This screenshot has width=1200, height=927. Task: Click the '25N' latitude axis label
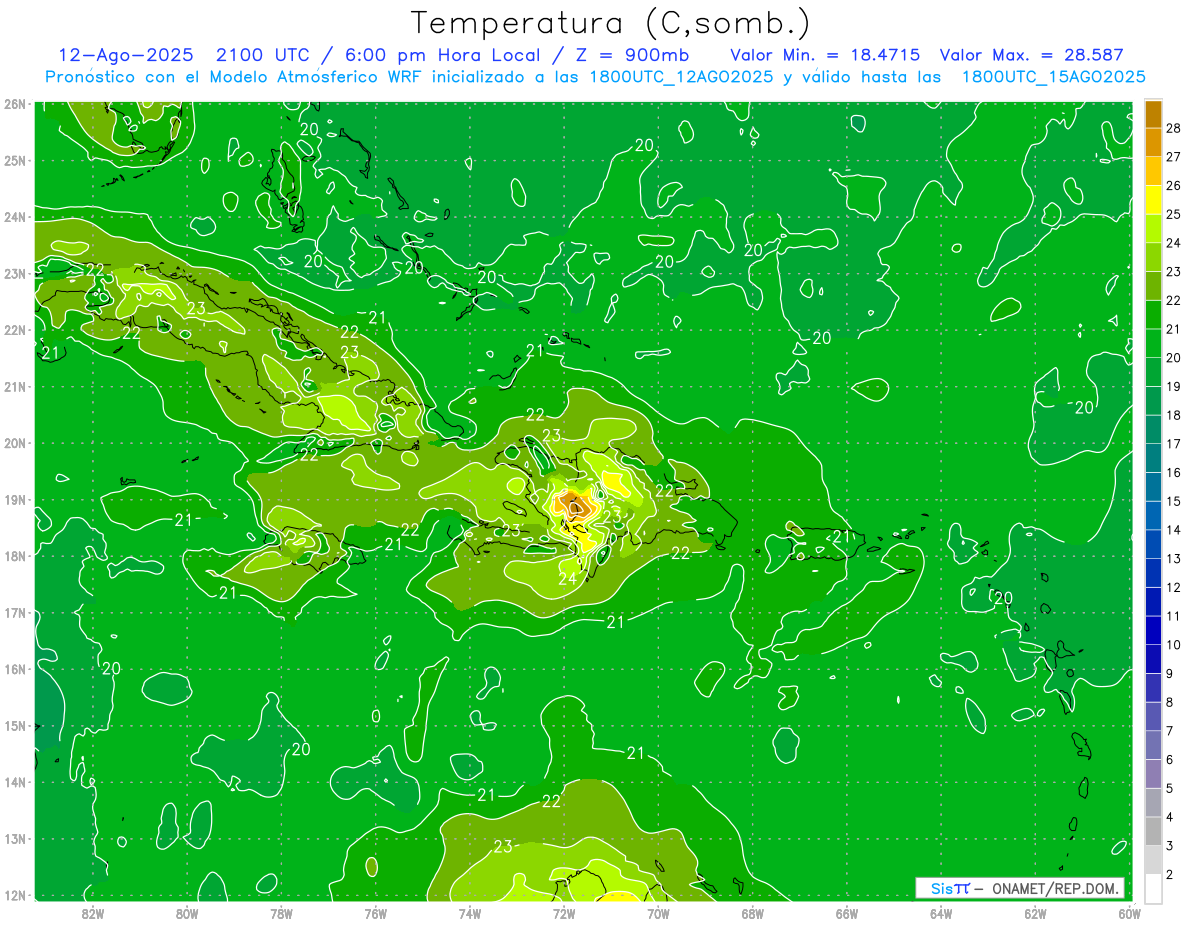pyautogui.click(x=14, y=160)
